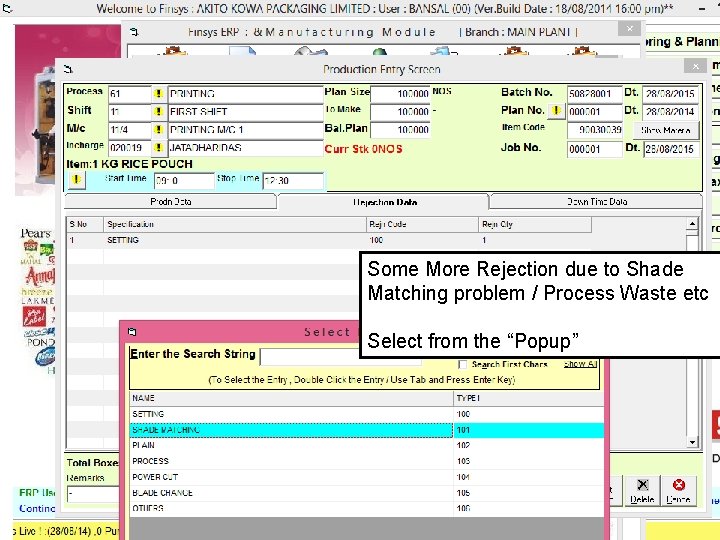Click Finsys ERP module window icon

point(134,32)
